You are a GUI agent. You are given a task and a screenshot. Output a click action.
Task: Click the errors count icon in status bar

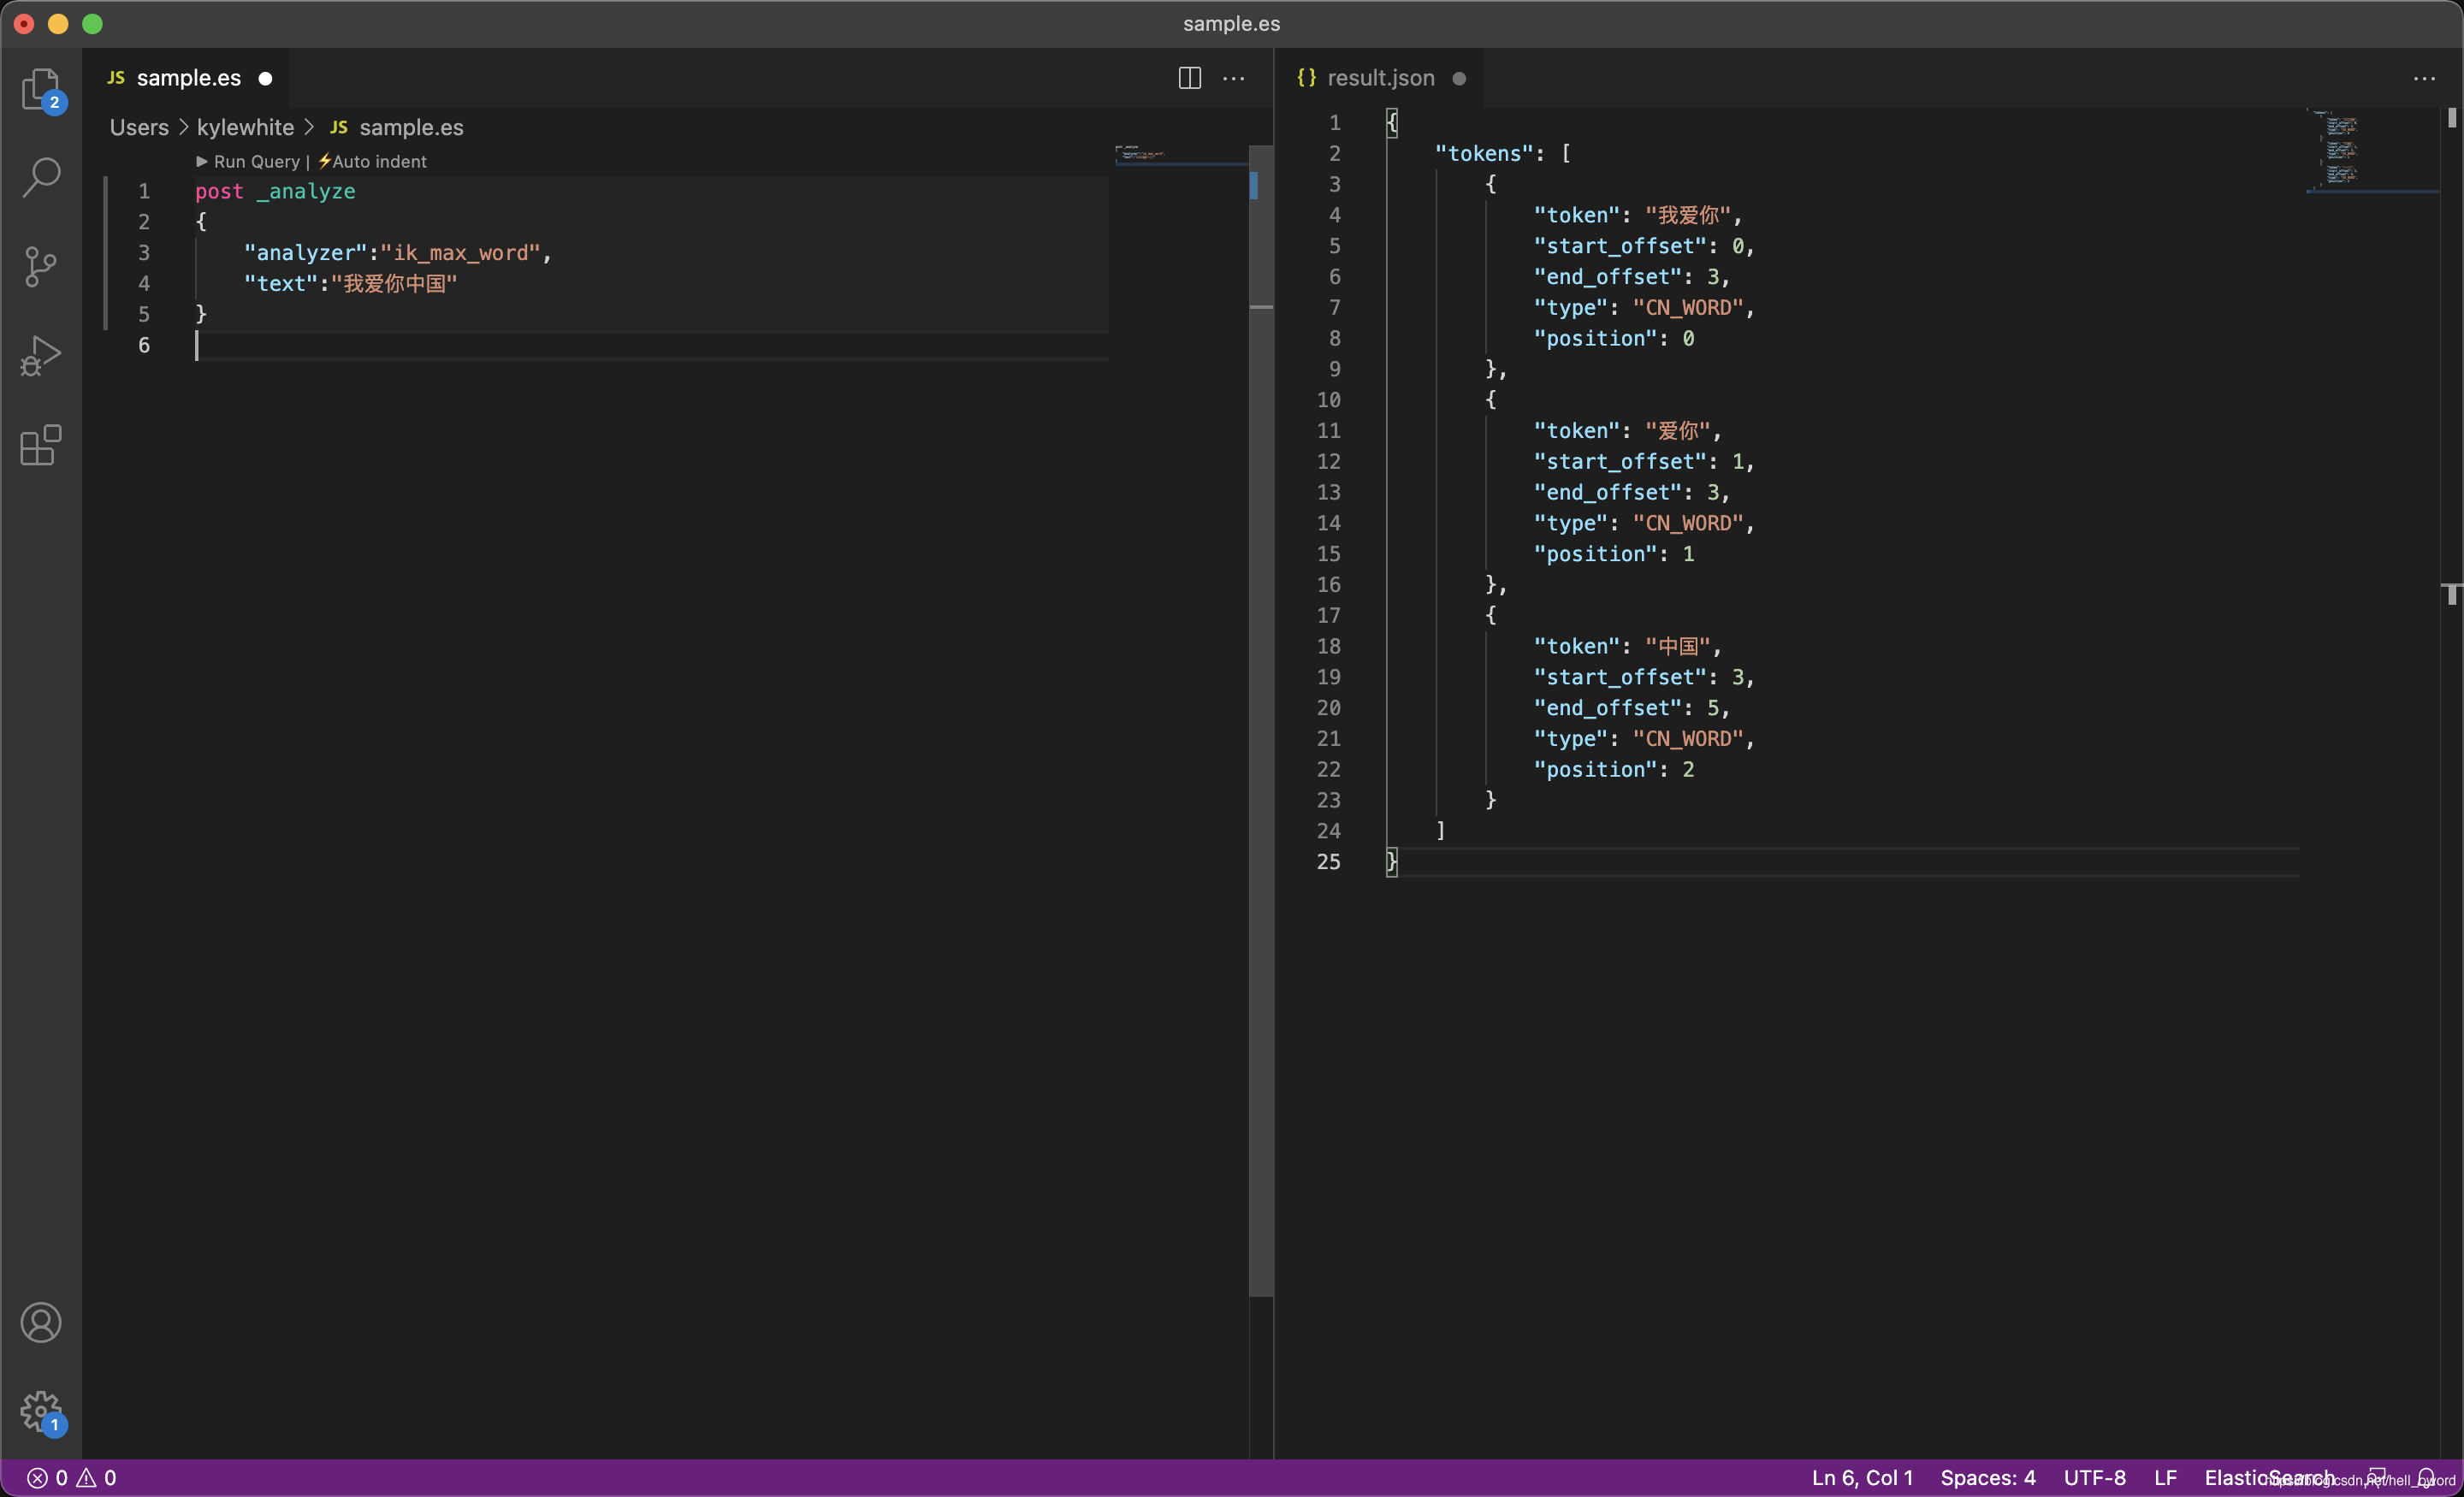pyautogui.click(x=37, y=1478)
